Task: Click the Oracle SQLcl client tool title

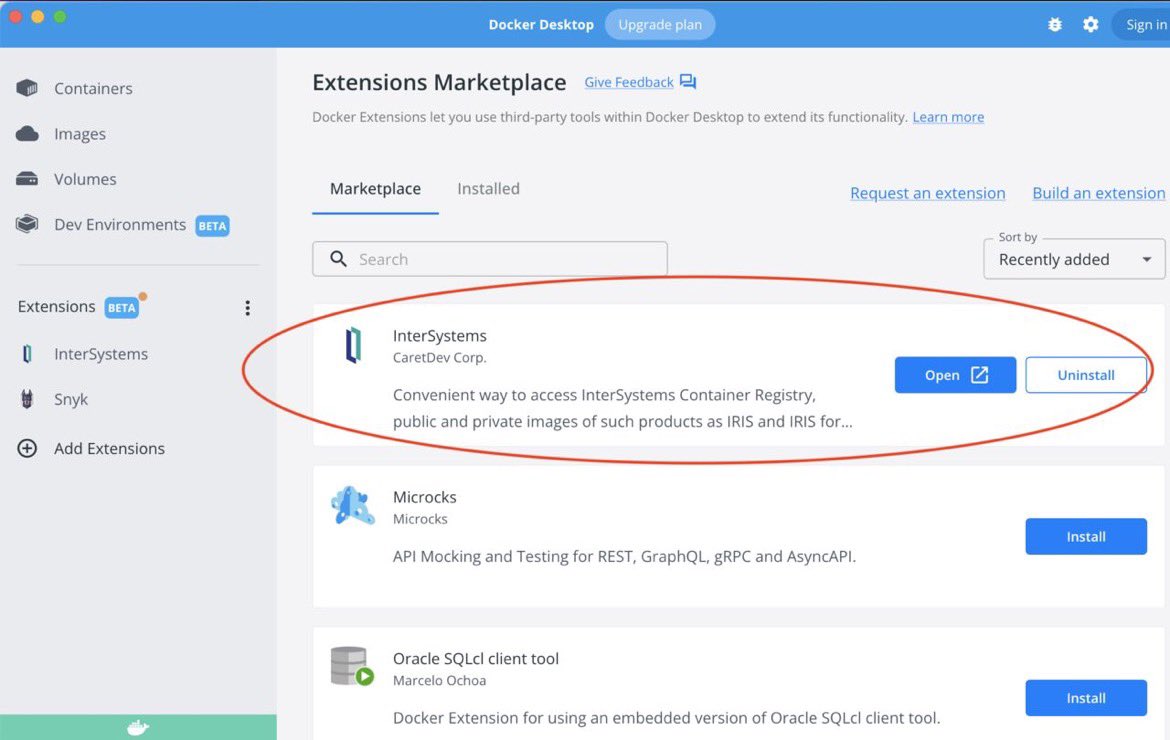Action: [475, 659]
